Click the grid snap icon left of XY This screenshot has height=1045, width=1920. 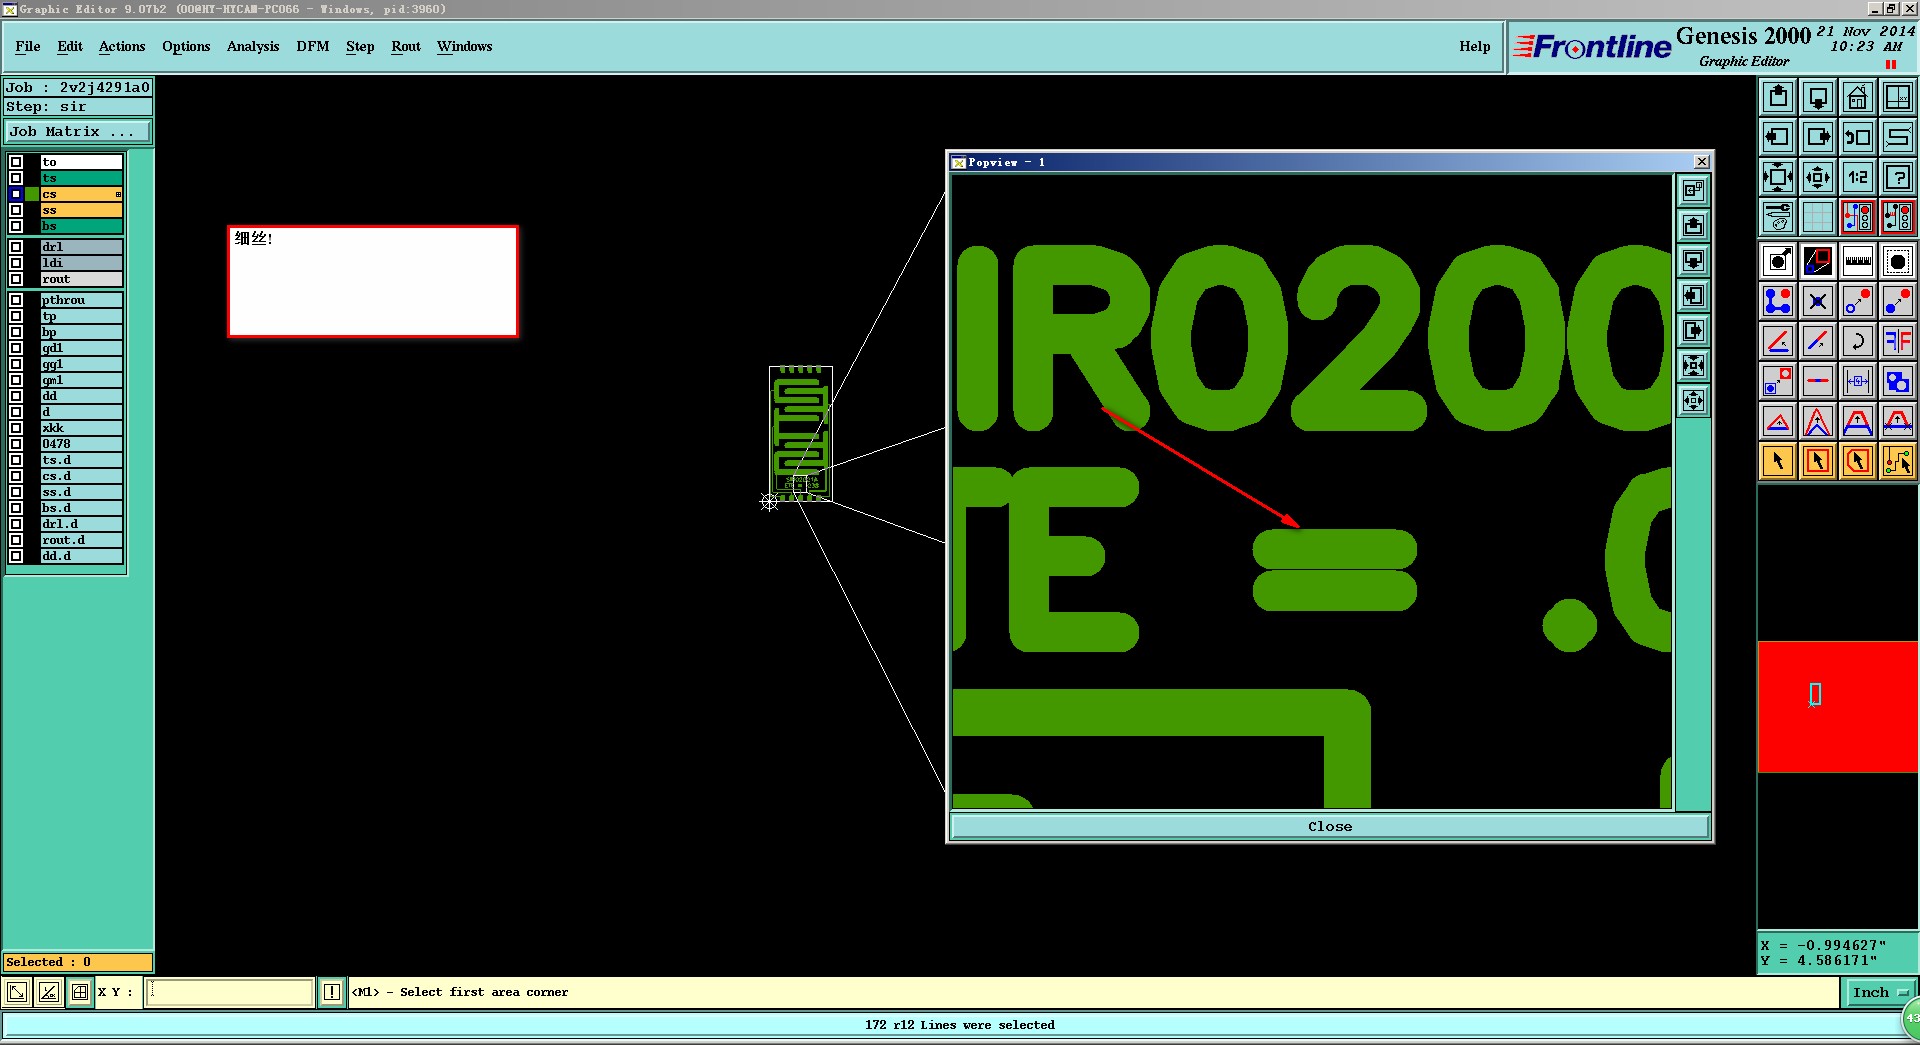[x=80, y=992]
